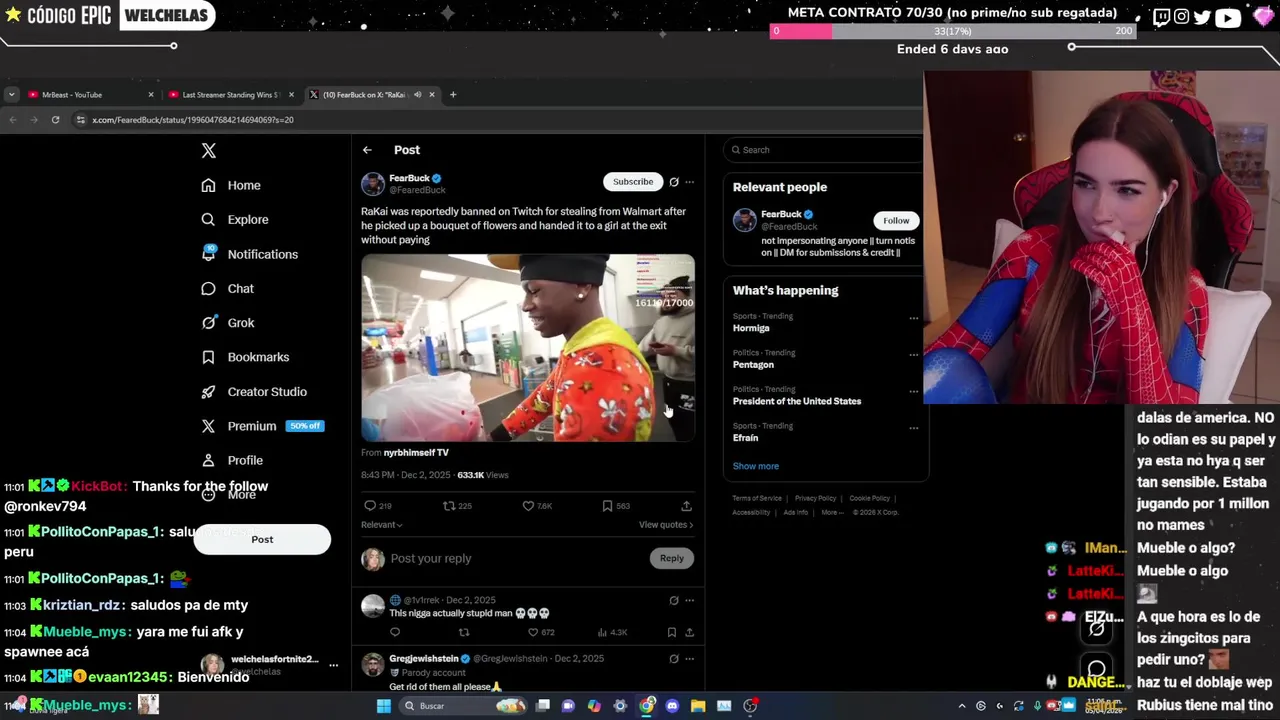Go back using the Post header arrow
The image size is (1280, 720).
tap(367, 150)
